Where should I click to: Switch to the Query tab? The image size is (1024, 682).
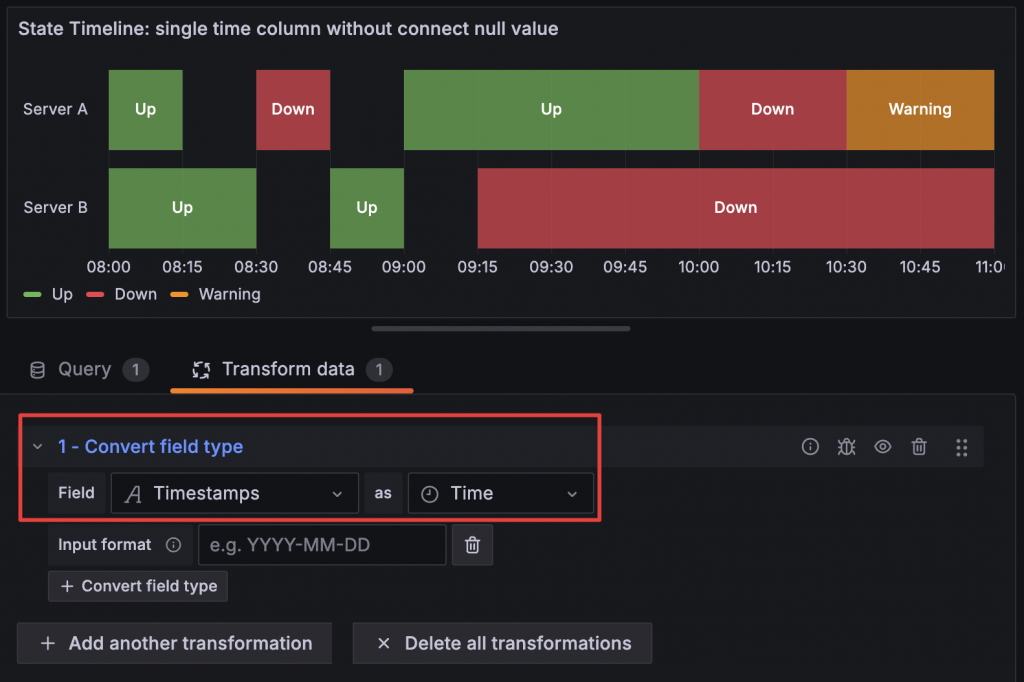[x=84, y=370]
